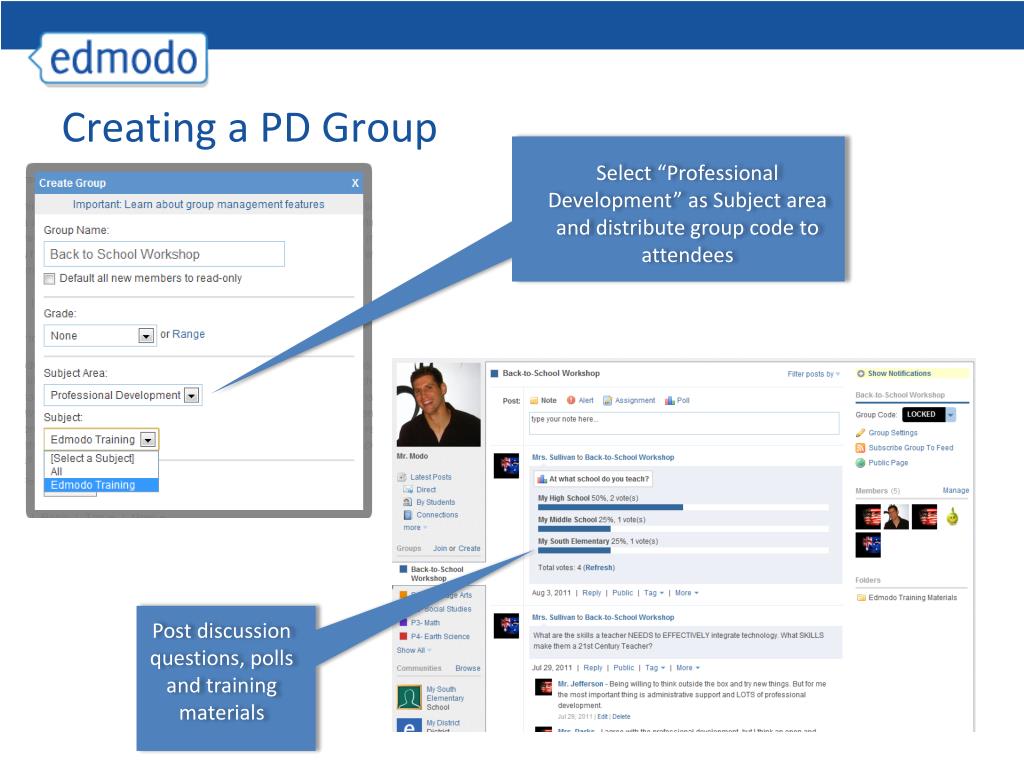Open the Grade dropdown showing None
This screenshot has height=768, width=1024.
point(100,336)
